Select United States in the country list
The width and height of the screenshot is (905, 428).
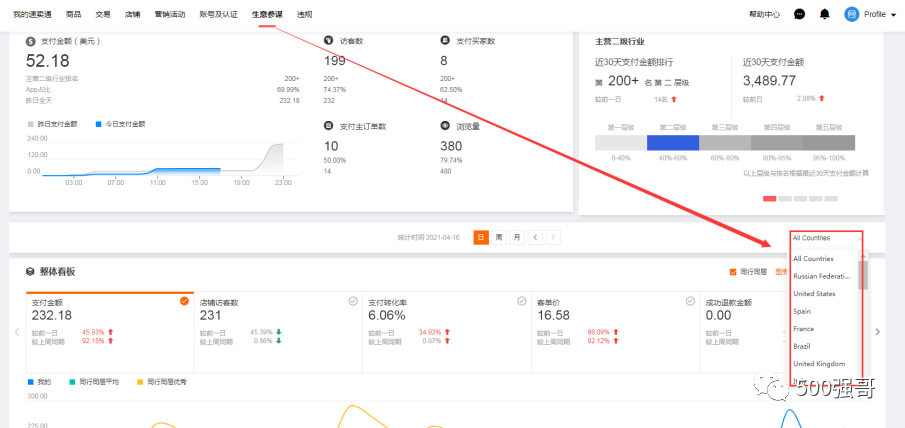pyautogui.click(x=814, y=294)
